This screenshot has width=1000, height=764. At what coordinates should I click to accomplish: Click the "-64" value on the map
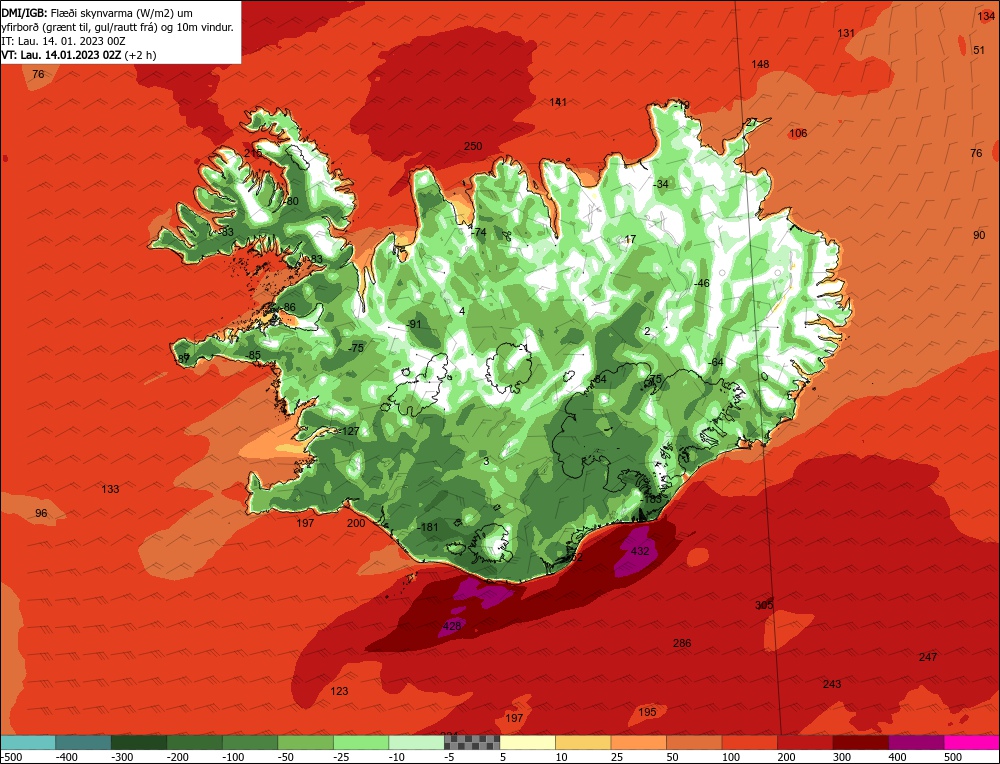tap(716, 362)
